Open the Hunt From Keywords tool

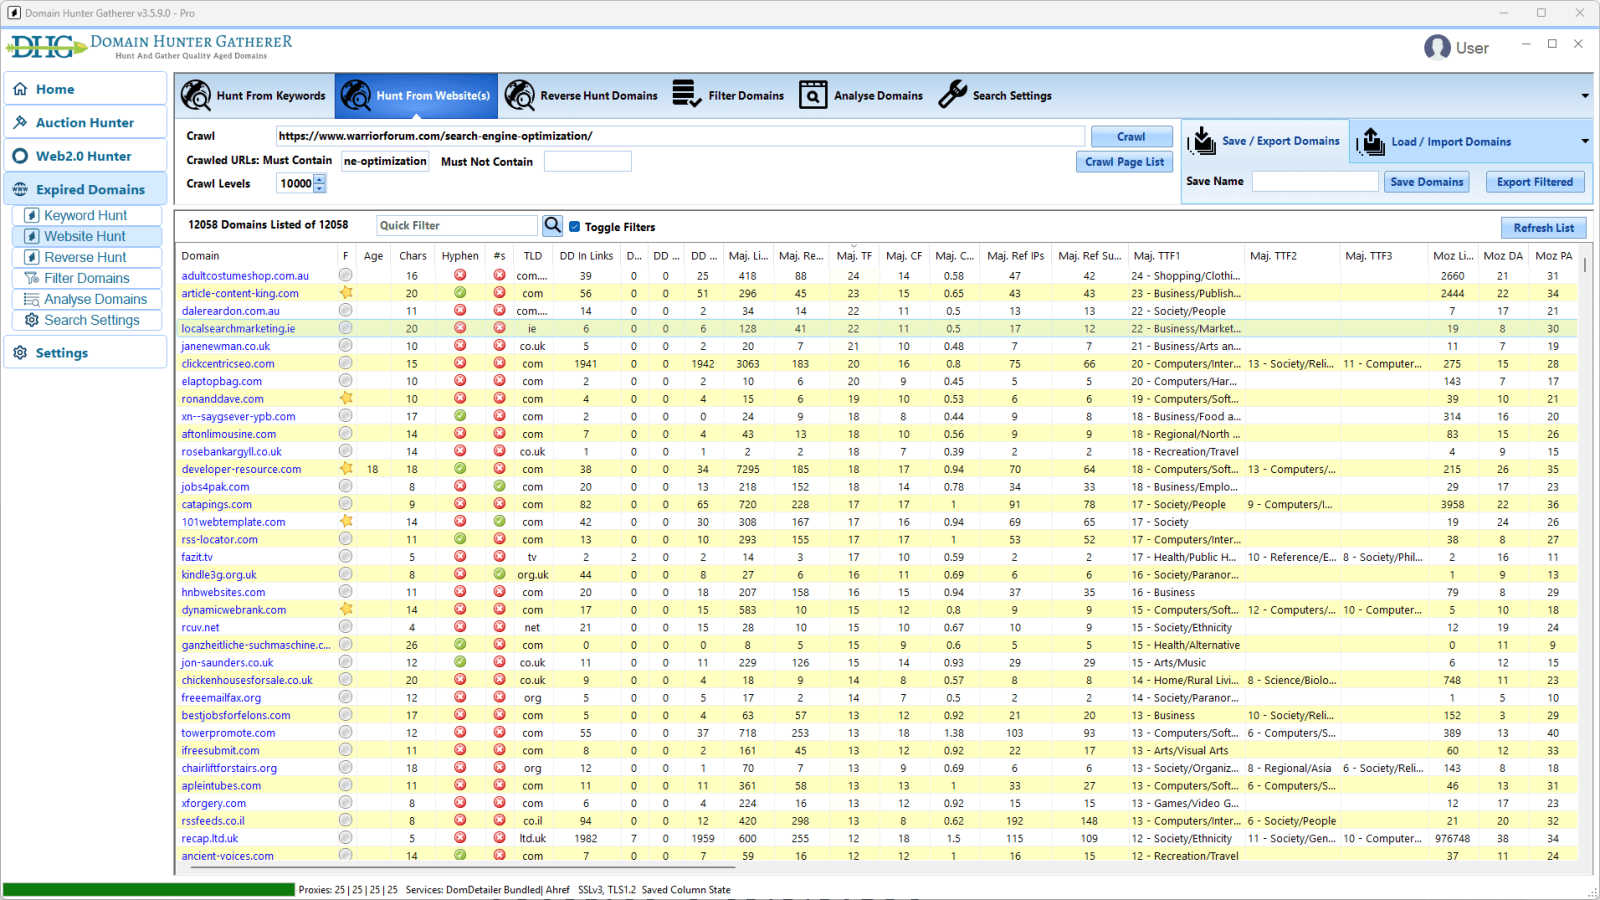pos(253,95)
